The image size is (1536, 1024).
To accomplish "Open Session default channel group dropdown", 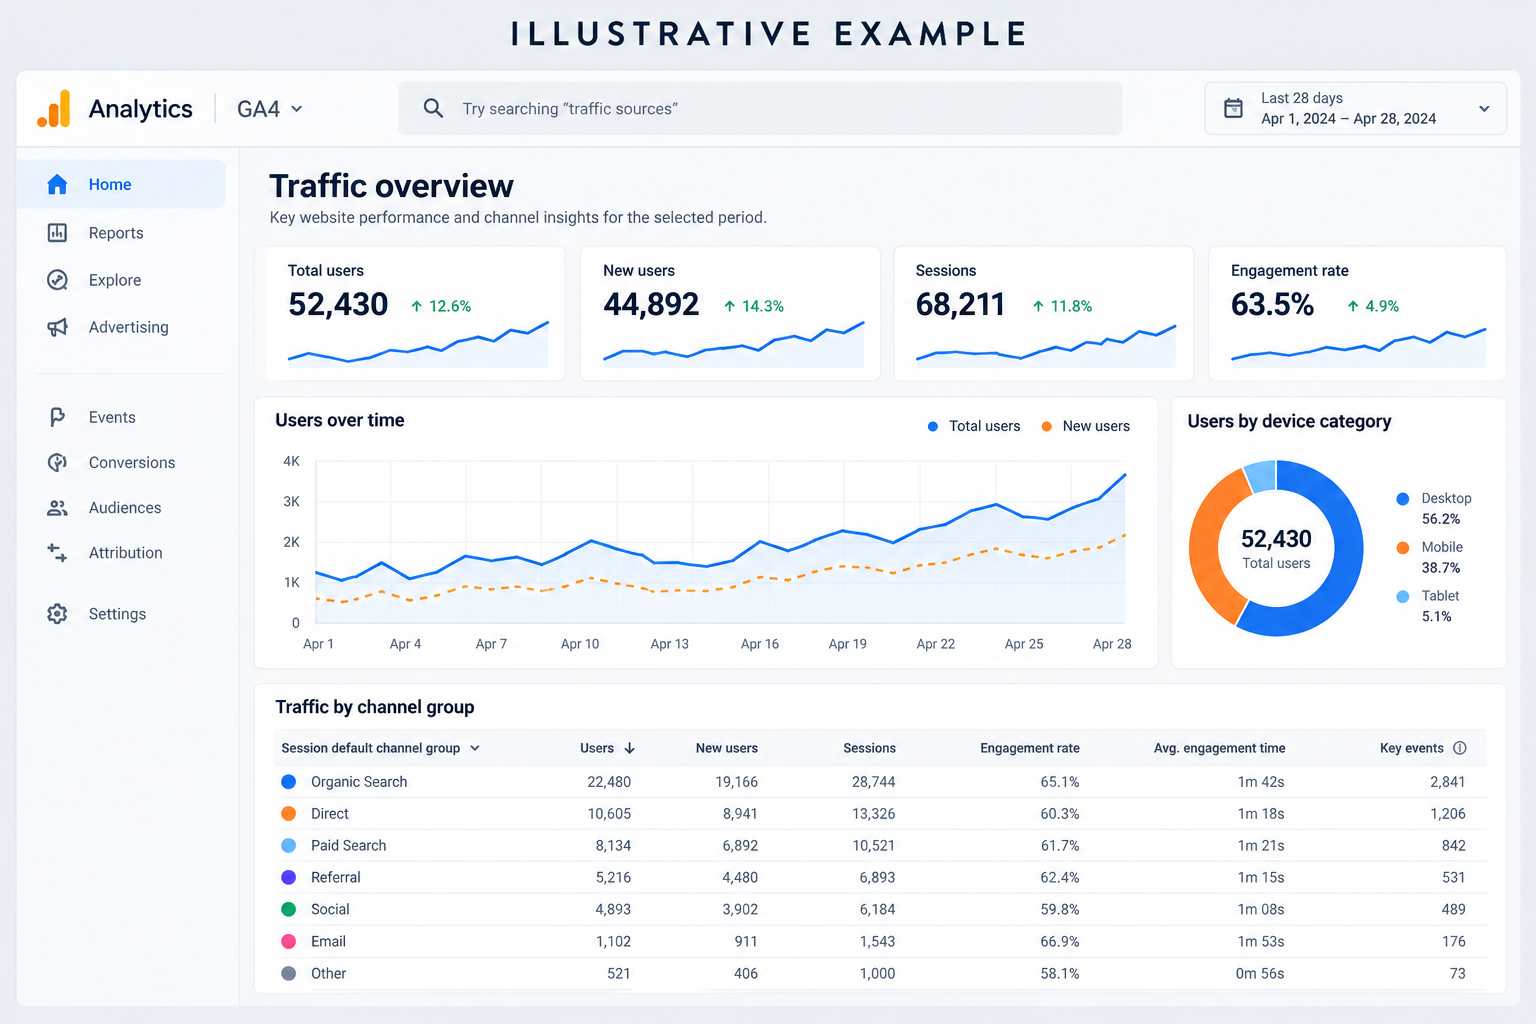I will [x=381, y=748].
